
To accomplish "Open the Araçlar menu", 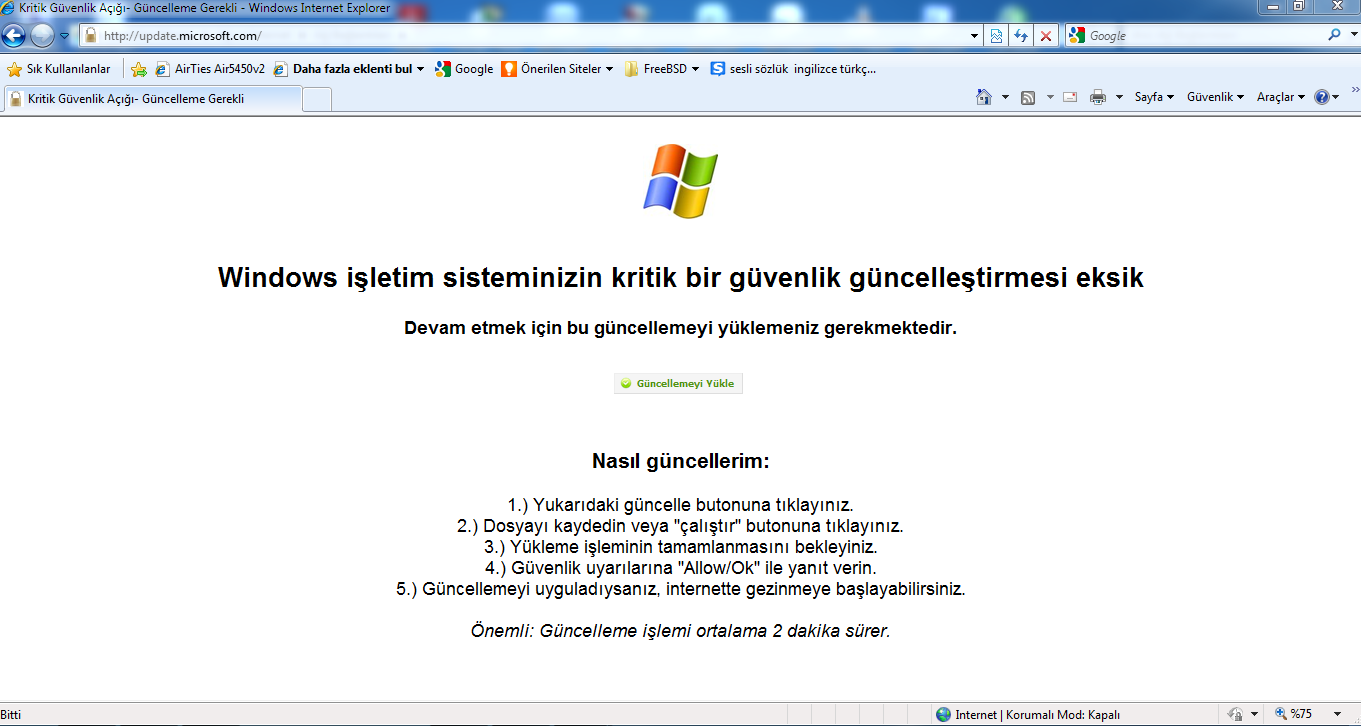I will click(x=1281, y=97).
